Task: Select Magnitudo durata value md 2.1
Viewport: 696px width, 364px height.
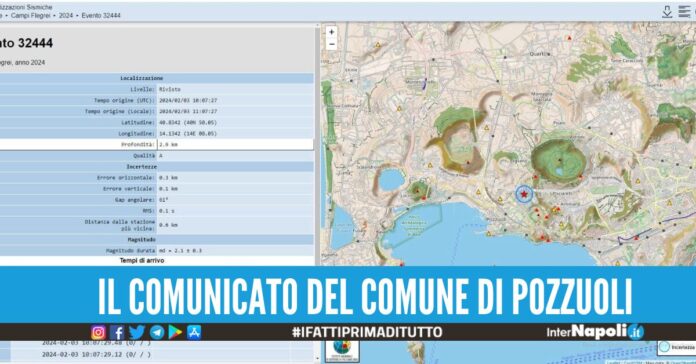Action: coord(180,251)
